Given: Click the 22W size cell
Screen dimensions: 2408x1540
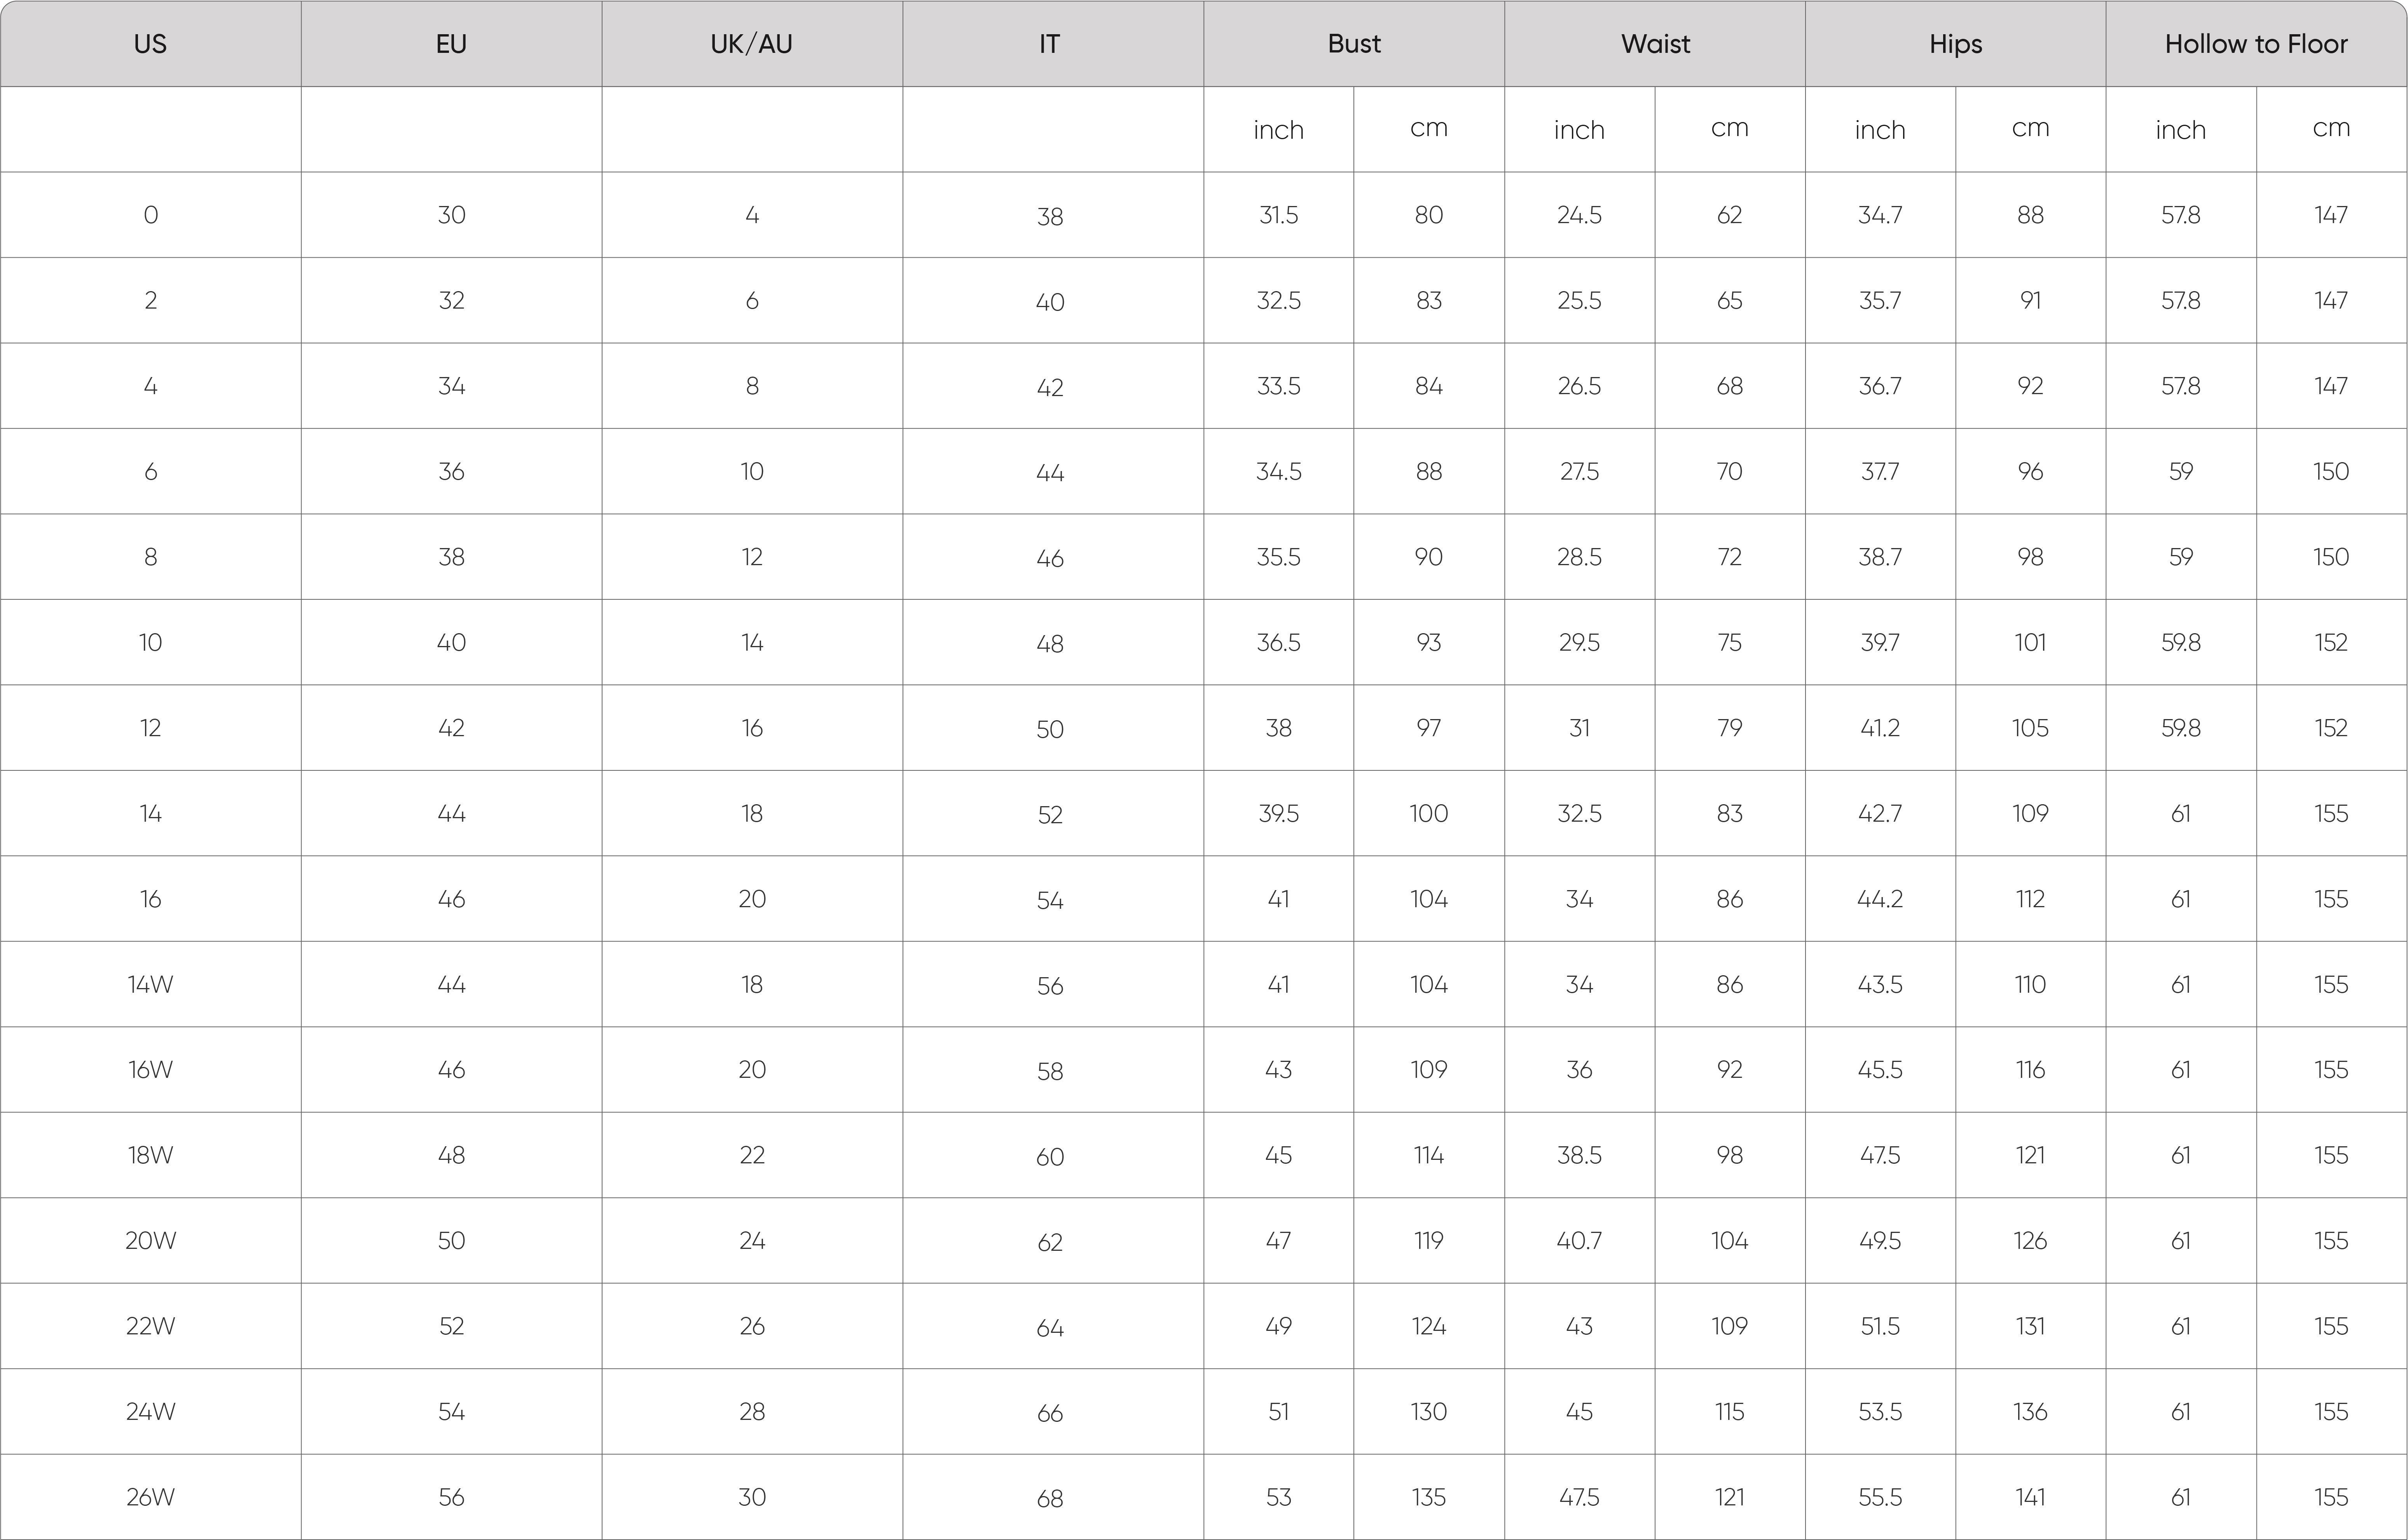Looking at the screenshot, I should 150,1326.
